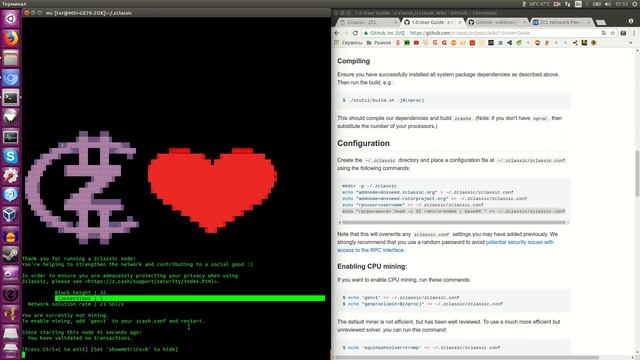Image resolution: width=640 pixels, height=360 pixels.
Task: Click the Enabling CPU mining heading
Action: point(372,267)
